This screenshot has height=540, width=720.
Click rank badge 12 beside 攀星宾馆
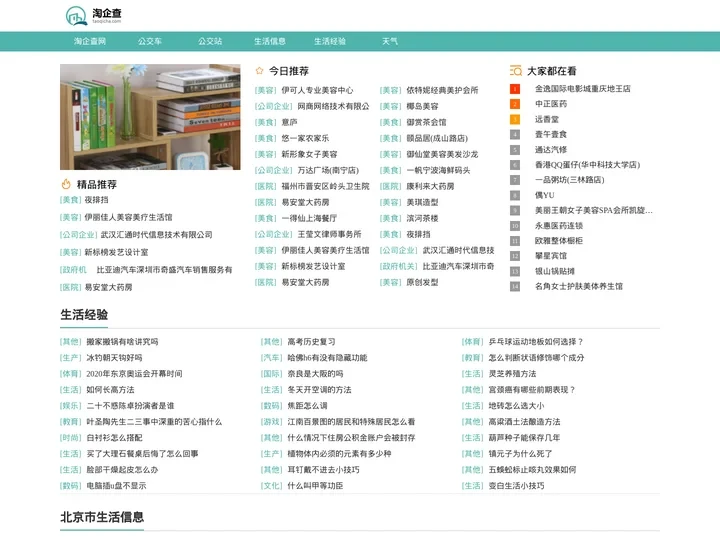(x=515, y=256)
